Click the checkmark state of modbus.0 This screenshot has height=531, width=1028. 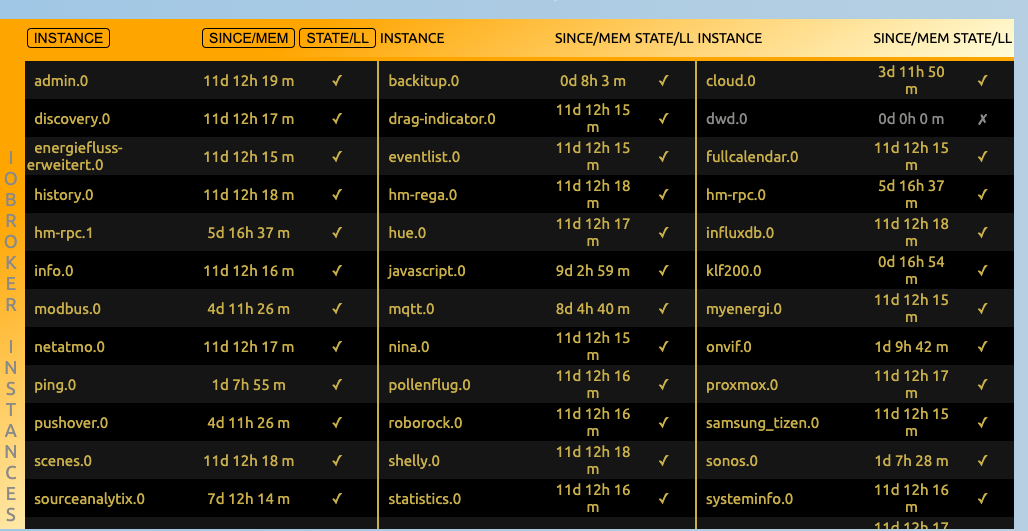337,309
